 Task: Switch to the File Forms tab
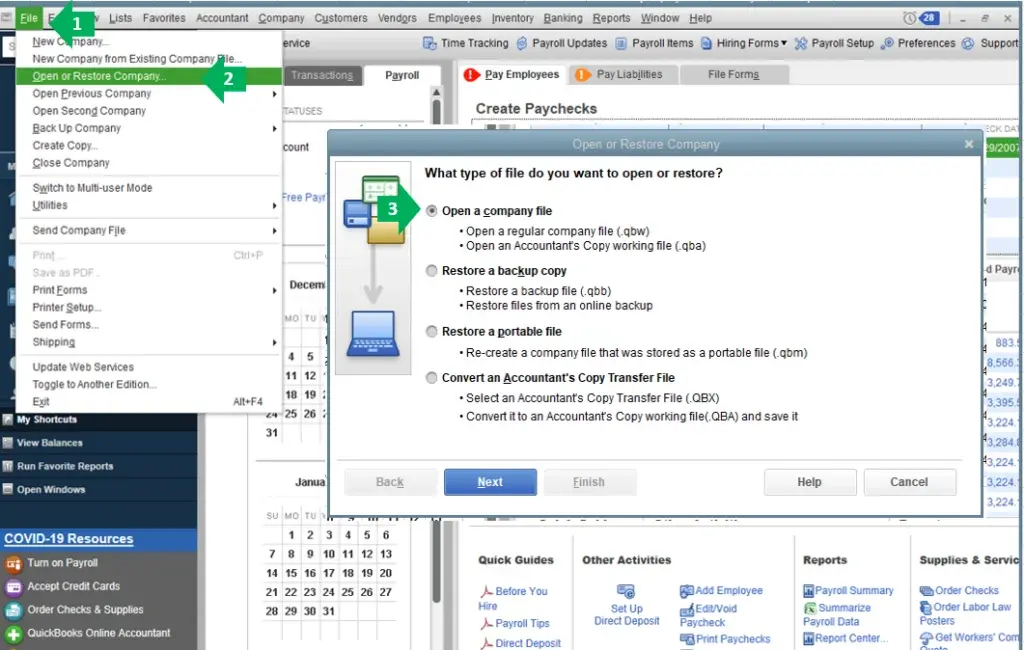click(x=733, y=74)
